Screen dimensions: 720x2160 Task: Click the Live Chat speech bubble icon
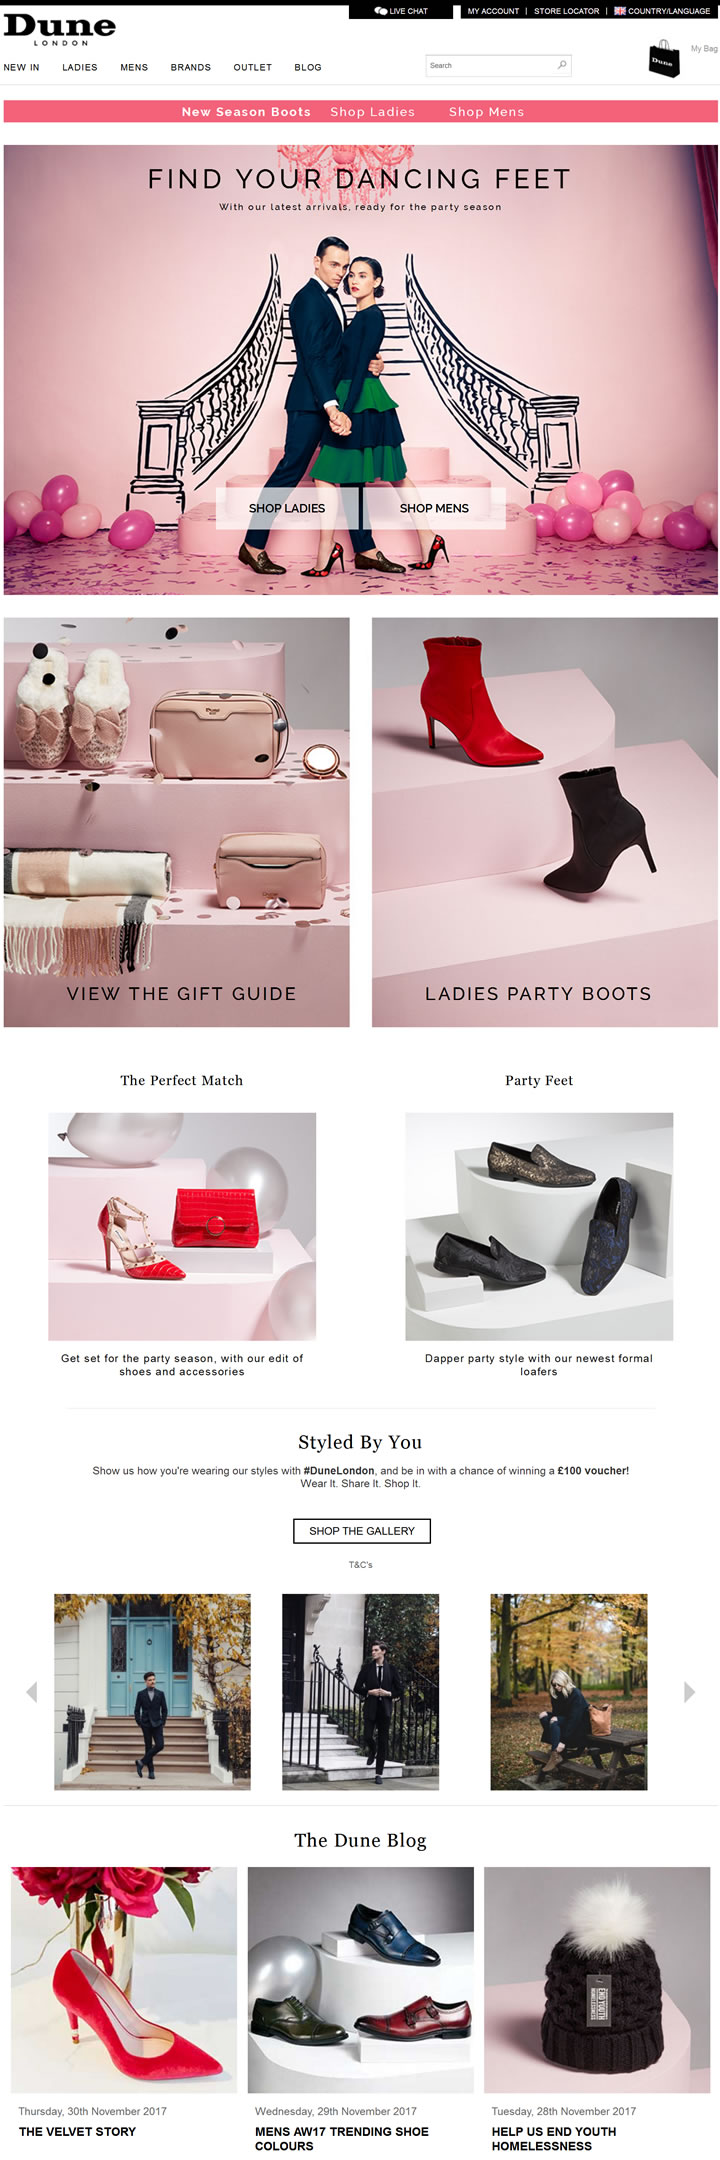click(x=381, y=11)
